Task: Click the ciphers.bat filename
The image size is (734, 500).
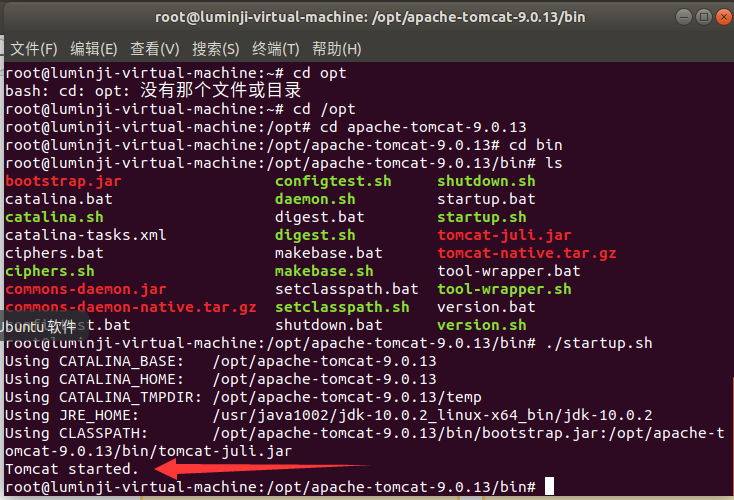Action: point(54,253)
